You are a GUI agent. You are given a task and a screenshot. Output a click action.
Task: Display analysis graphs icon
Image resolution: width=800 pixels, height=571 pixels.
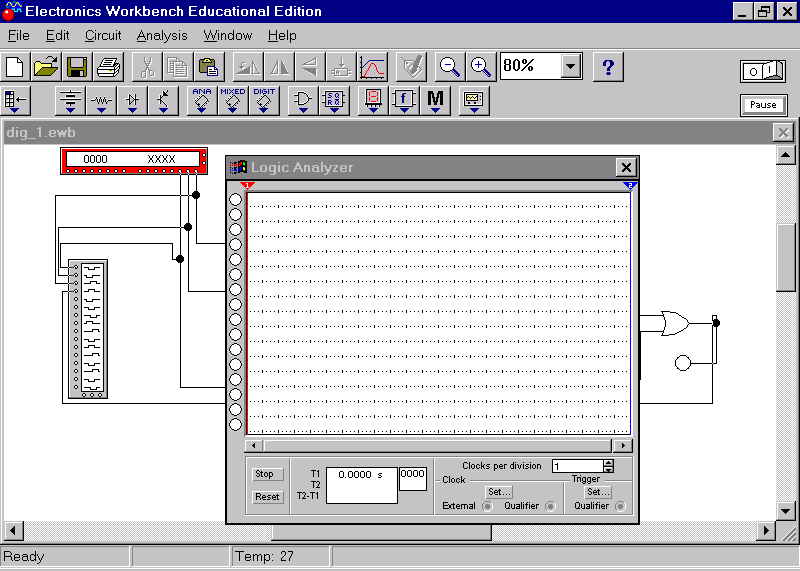[x=372, y=67]
